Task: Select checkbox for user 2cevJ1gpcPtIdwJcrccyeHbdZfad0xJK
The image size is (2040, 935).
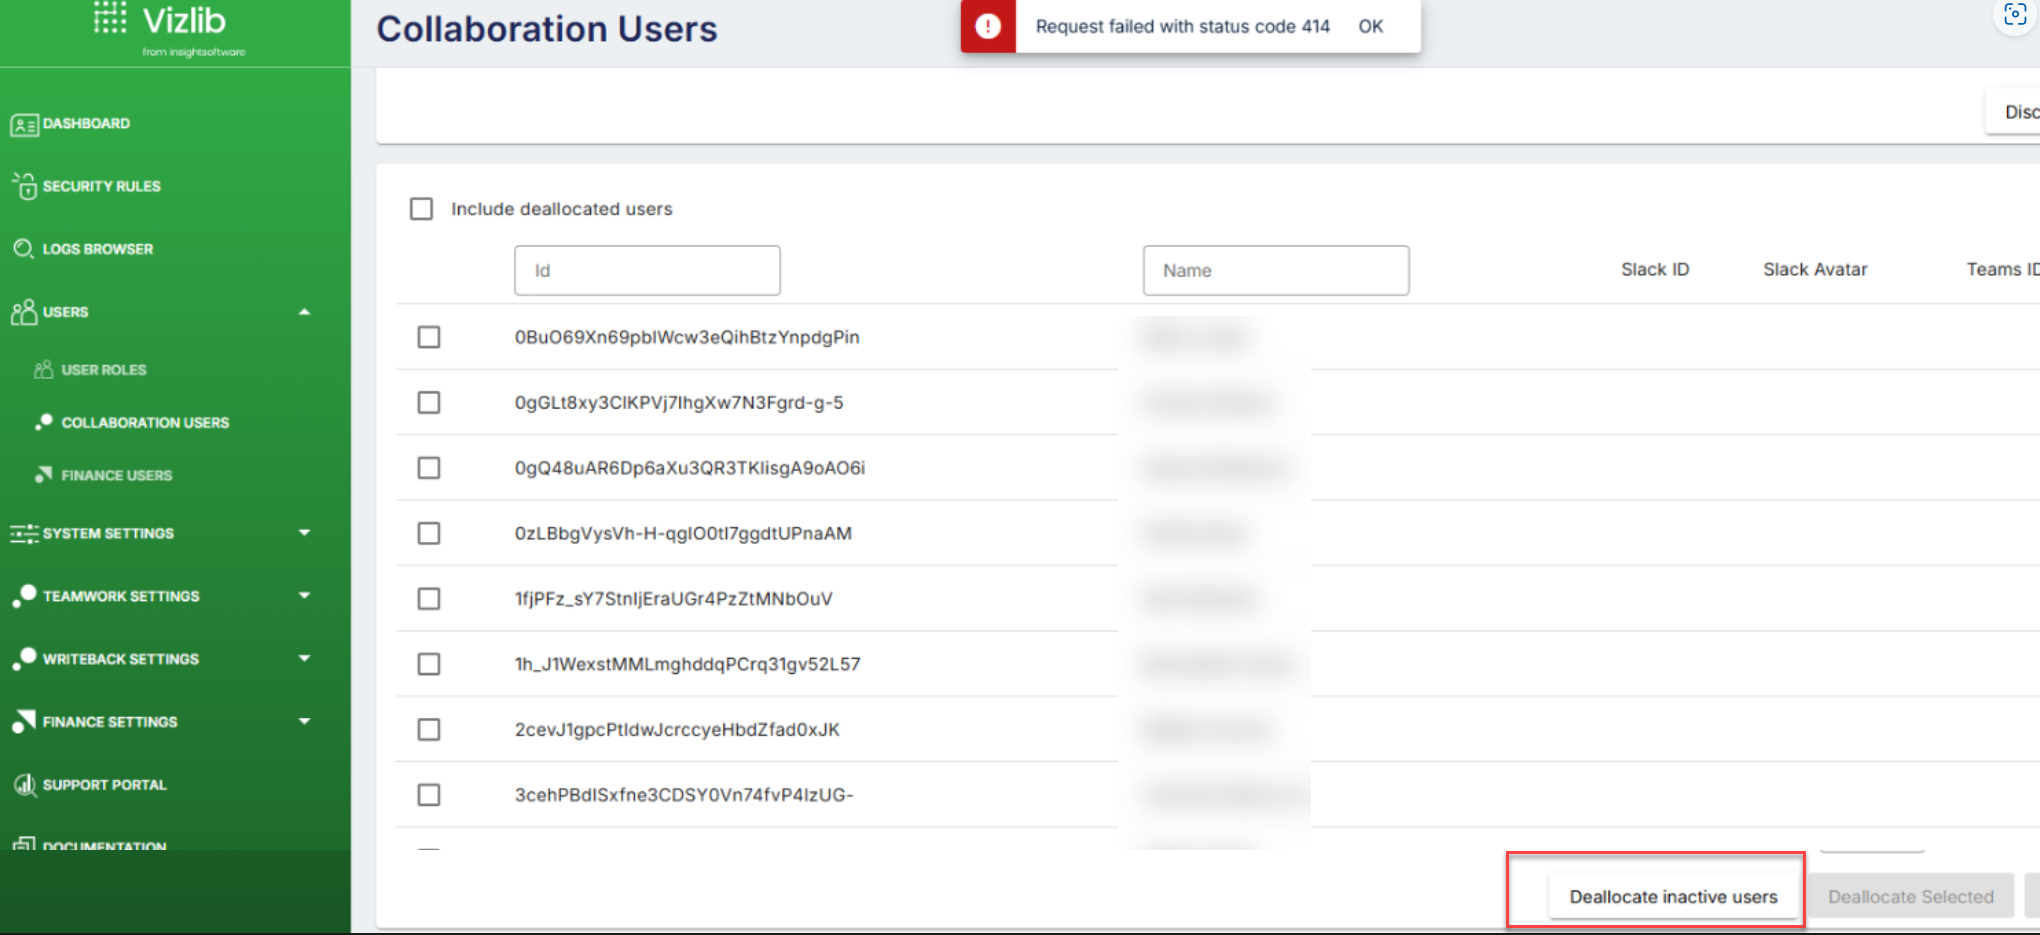Action: (429, 729)
